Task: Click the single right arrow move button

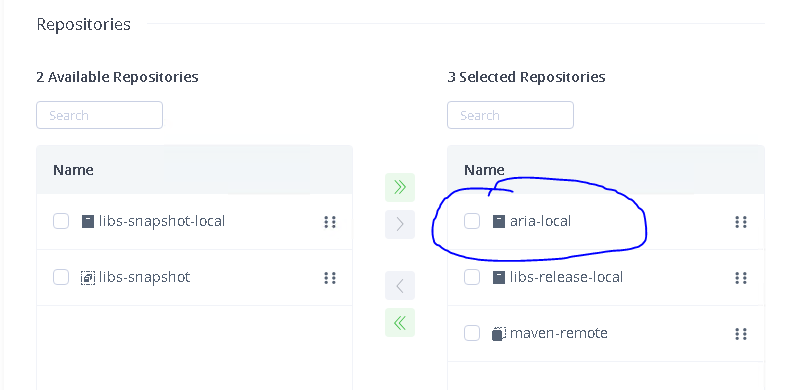Action: click(x=400, y=224)
